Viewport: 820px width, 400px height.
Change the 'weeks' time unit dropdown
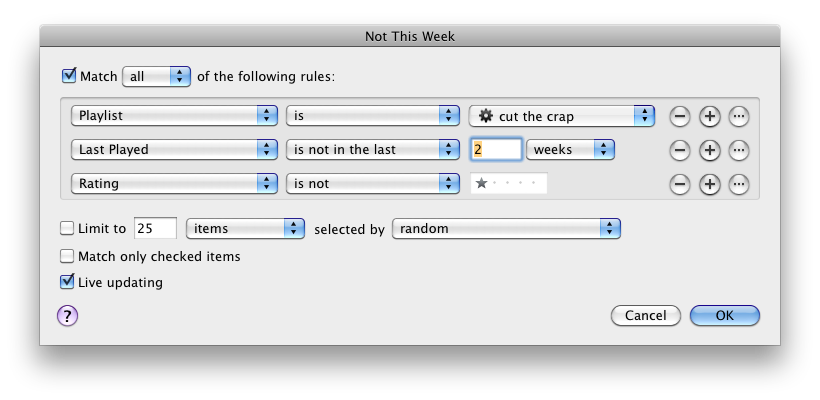[x=570, y=150]
